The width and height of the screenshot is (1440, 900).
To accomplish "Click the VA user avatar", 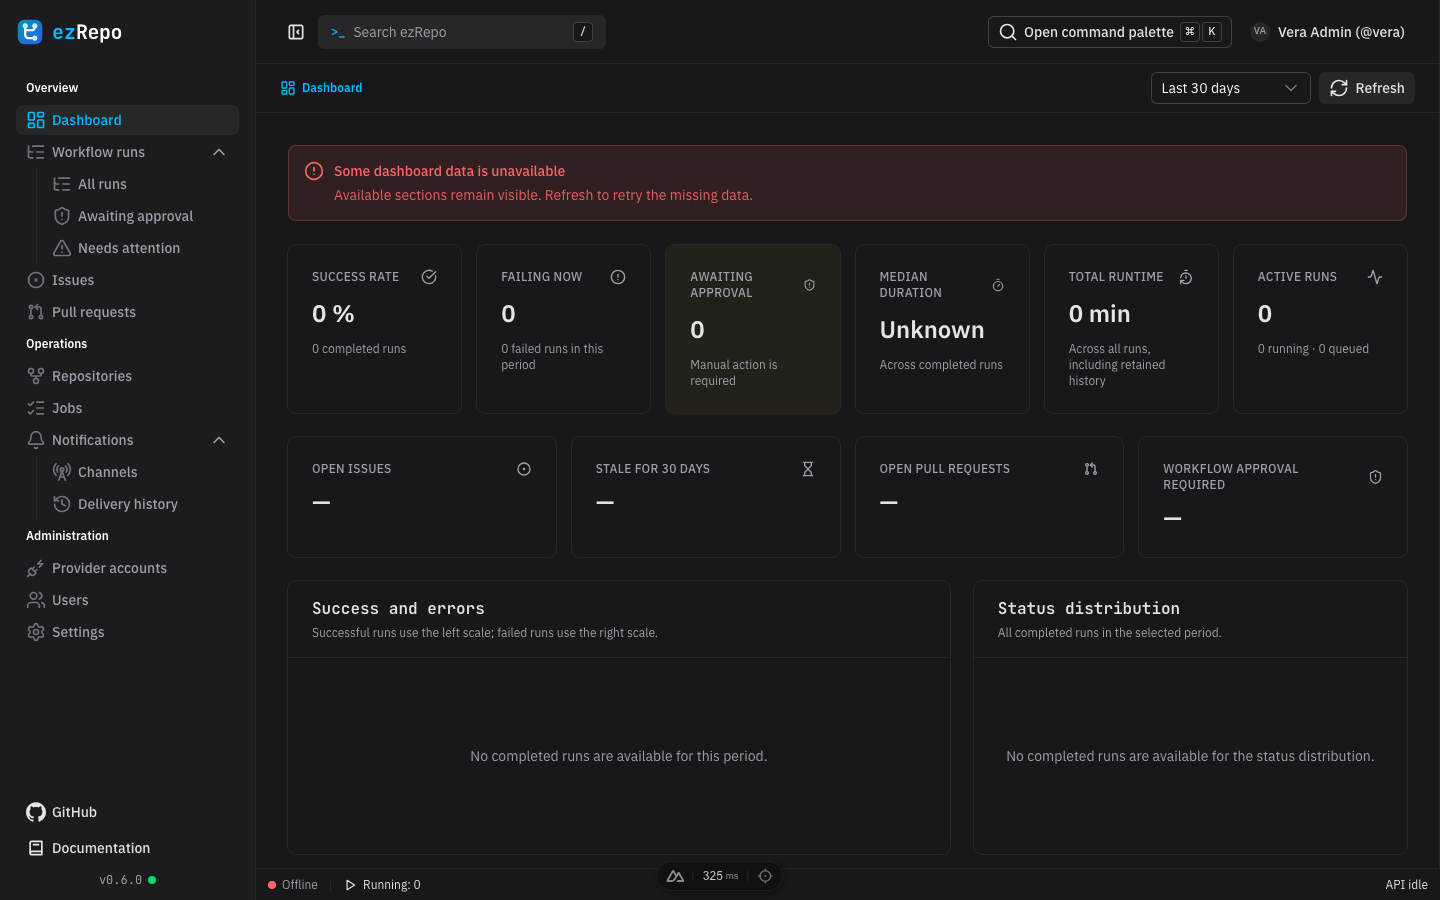I will (x=1260, y=32).
